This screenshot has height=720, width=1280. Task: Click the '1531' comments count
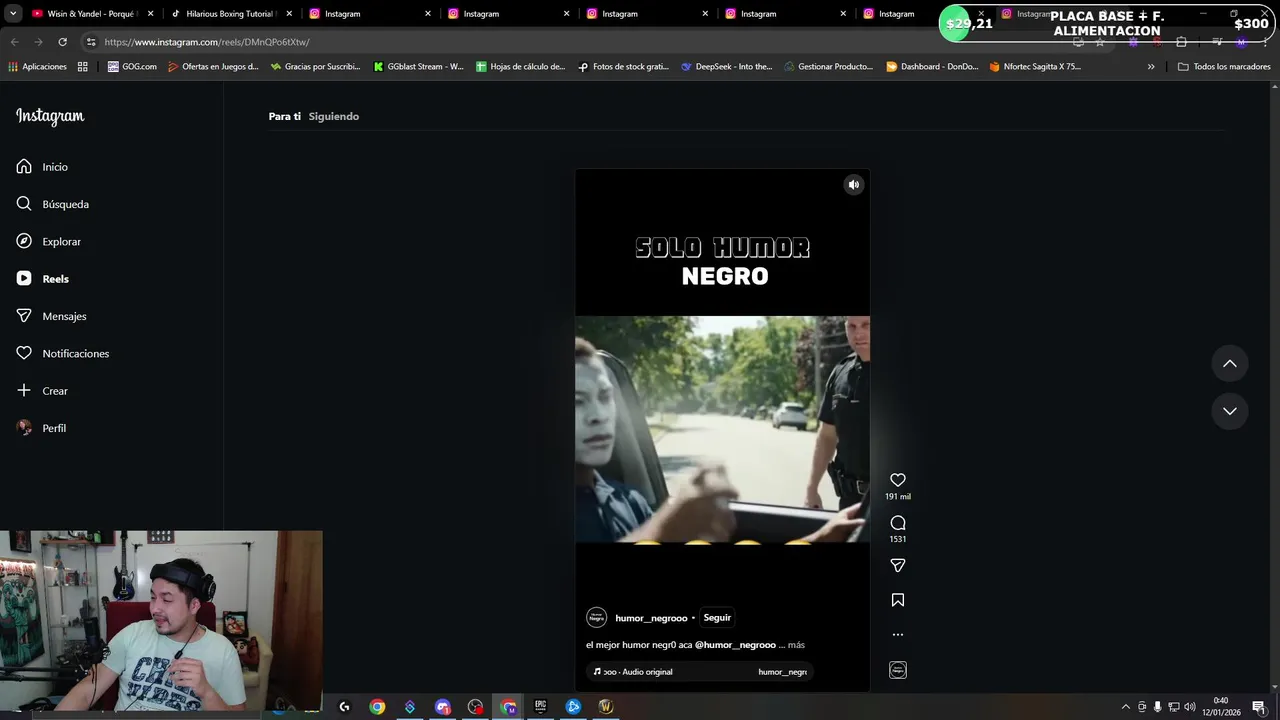click(898, 539)
